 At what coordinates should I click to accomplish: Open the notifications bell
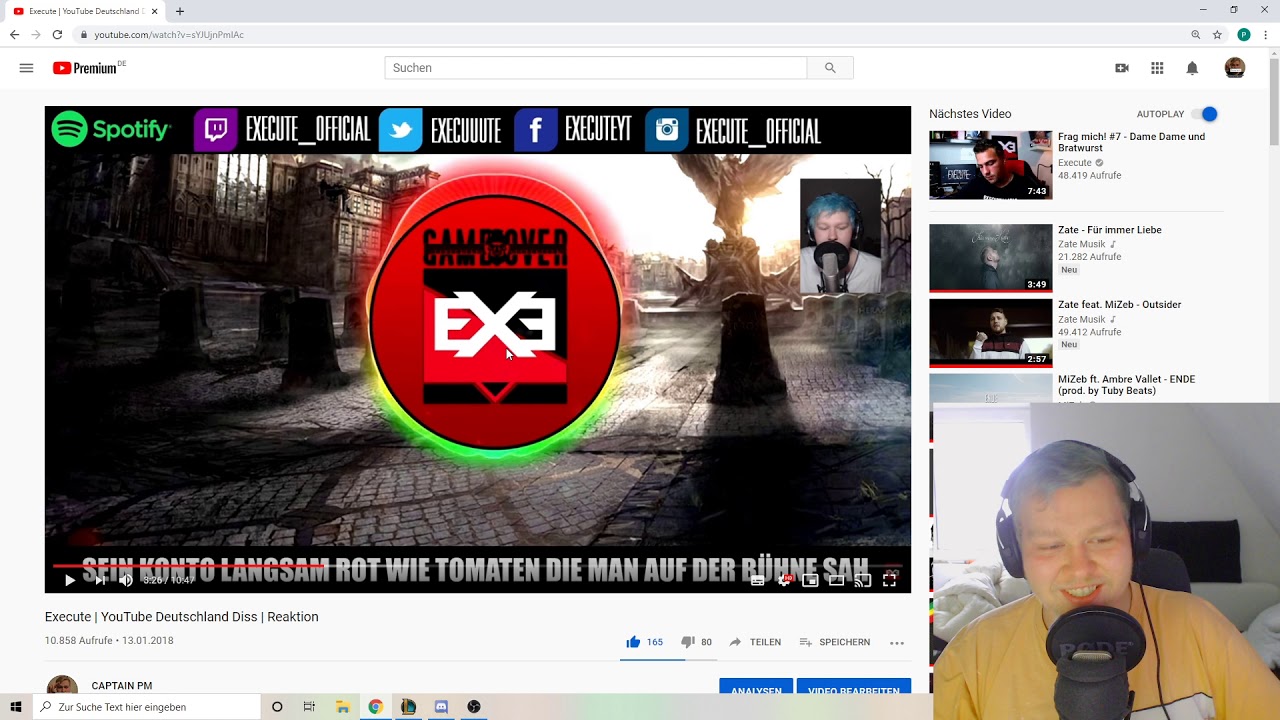click(1192, 68)
